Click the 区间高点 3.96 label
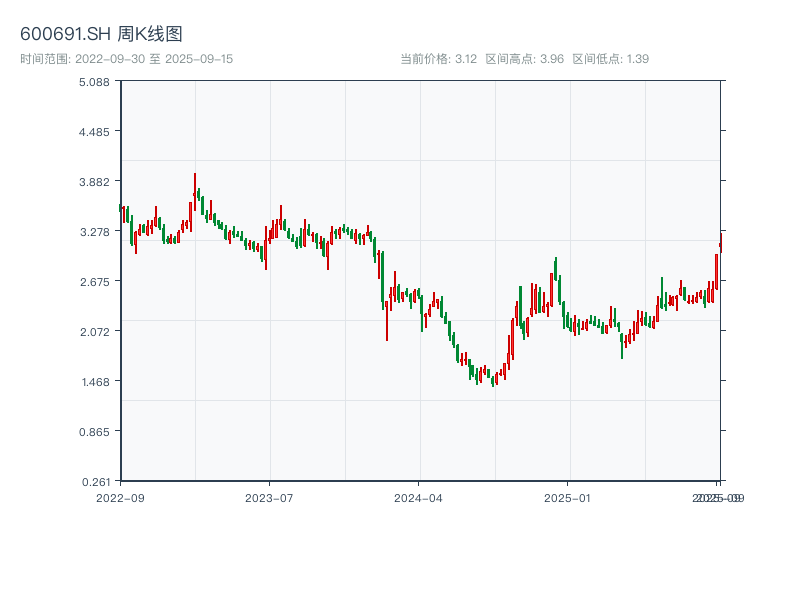800x600 pixels. pos(524,59)
